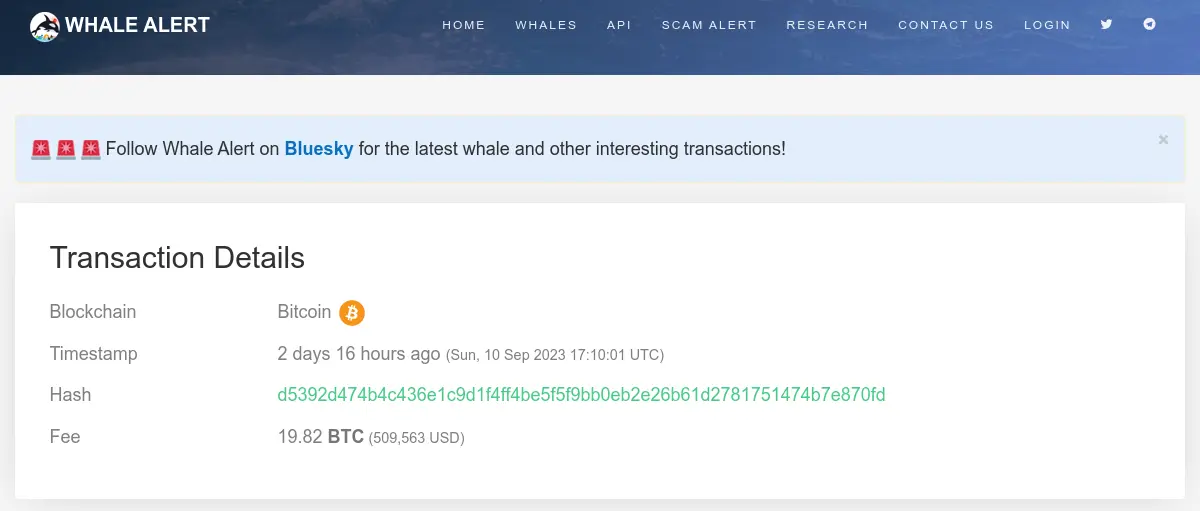Open the transaction hash link
The height and width of the screenshot is (511, 1200).
pos(581,395)
